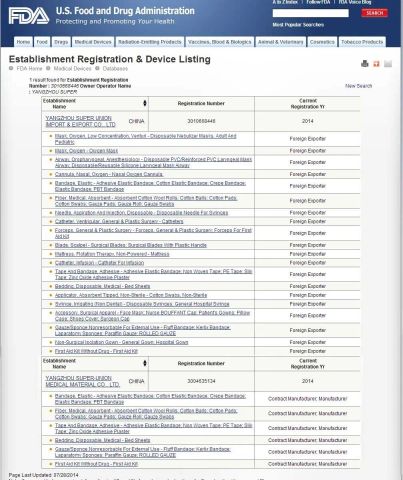Open the Cosmetics tab

pyautogui.click(x=322, y=42)
